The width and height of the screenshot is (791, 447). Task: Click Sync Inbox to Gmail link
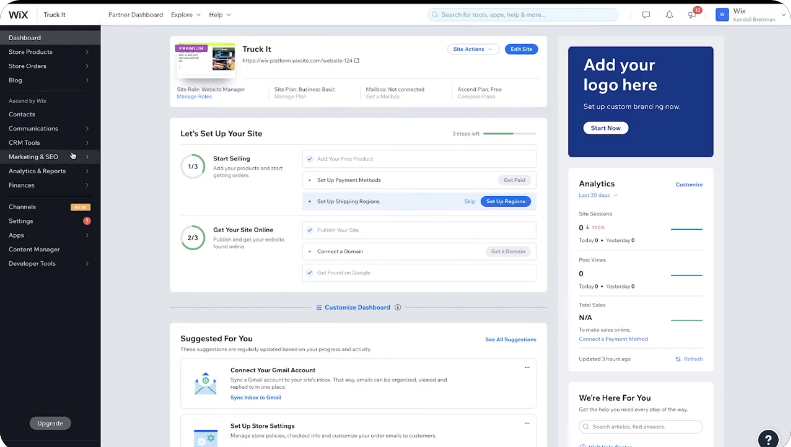[256, 398]
